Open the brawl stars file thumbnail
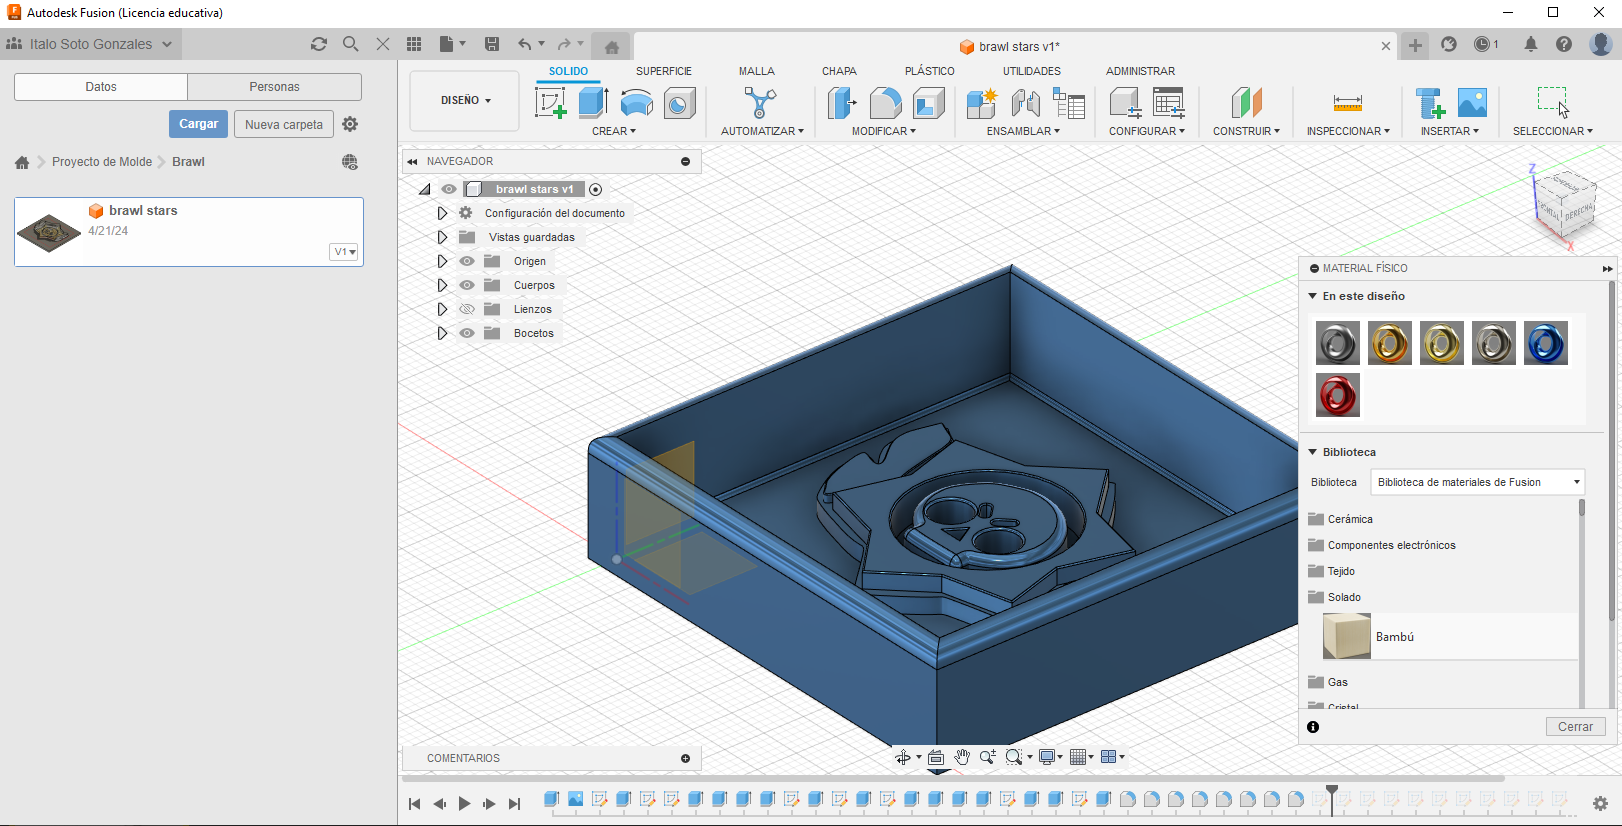Image resolution: width=1622 pixels, height=826 pixels. point(49,233)
